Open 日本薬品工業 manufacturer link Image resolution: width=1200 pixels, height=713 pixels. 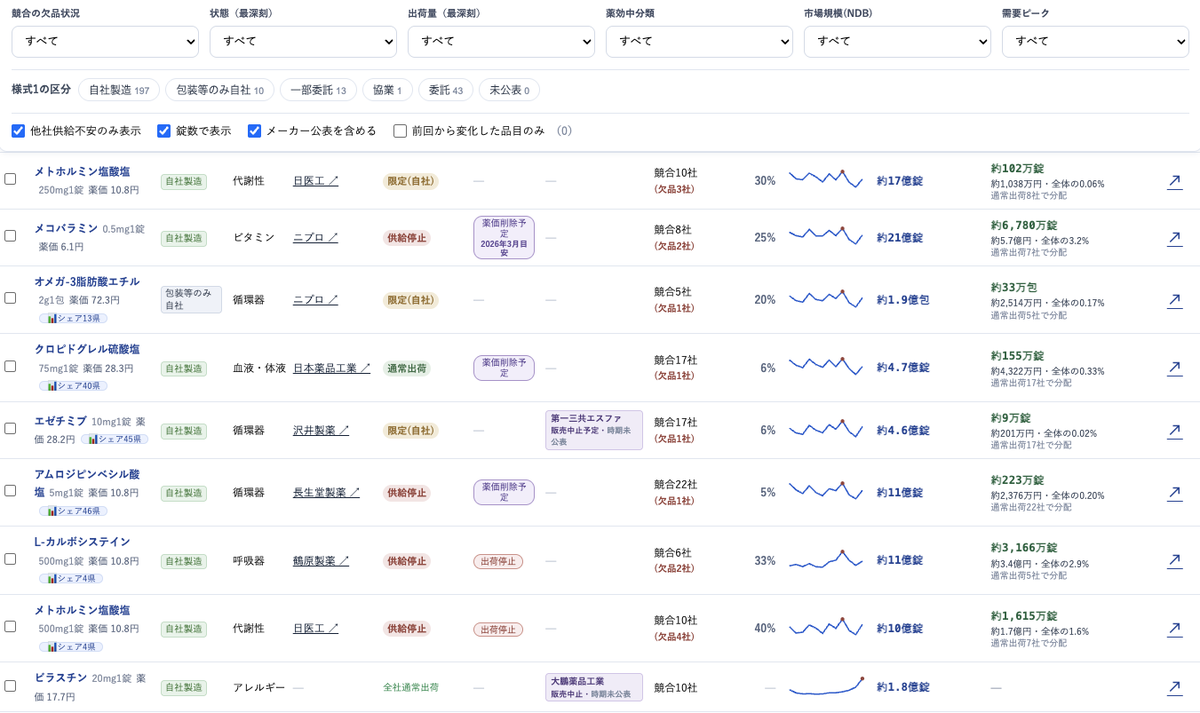point(332,368)
